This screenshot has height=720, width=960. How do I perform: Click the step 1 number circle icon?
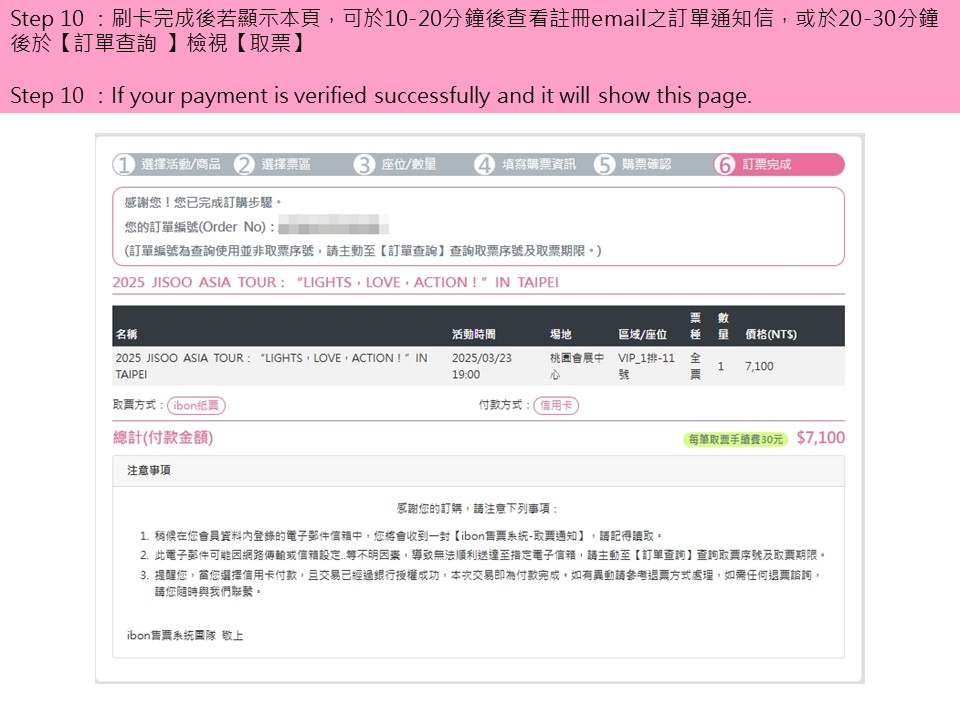click(x=124, y=165)
